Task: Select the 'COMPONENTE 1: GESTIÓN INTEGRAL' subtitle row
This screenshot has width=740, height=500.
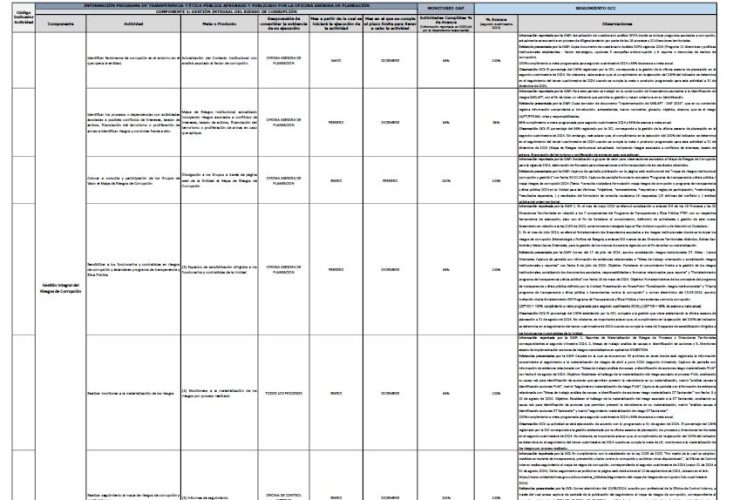Action: [227, 11]
